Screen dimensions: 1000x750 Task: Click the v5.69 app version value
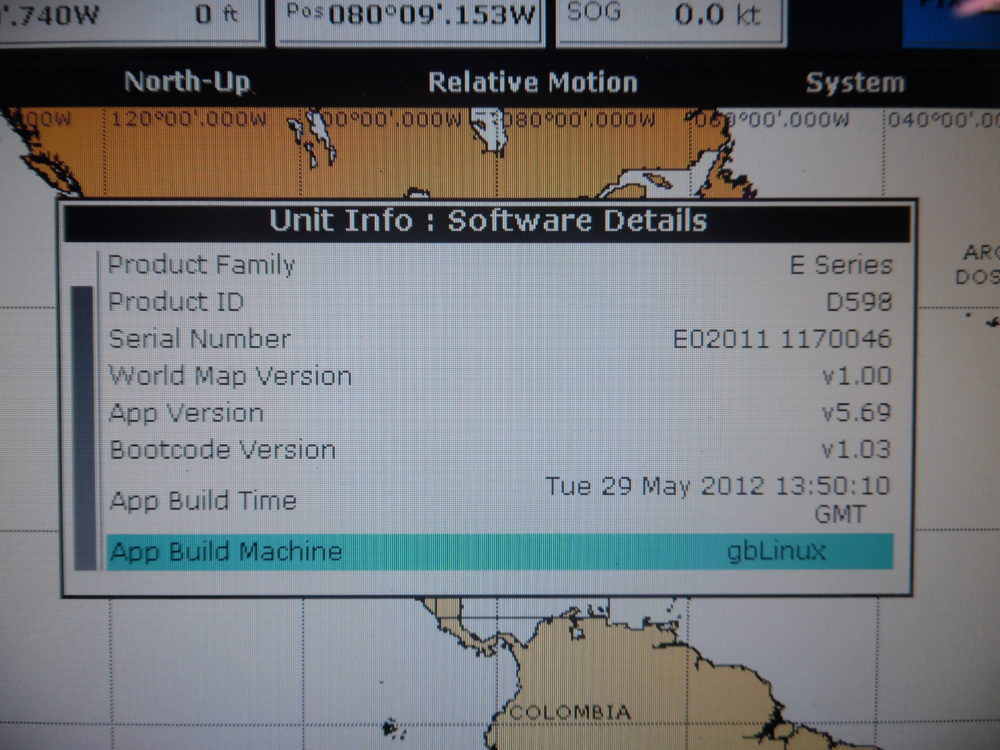[x=856, y=413]
